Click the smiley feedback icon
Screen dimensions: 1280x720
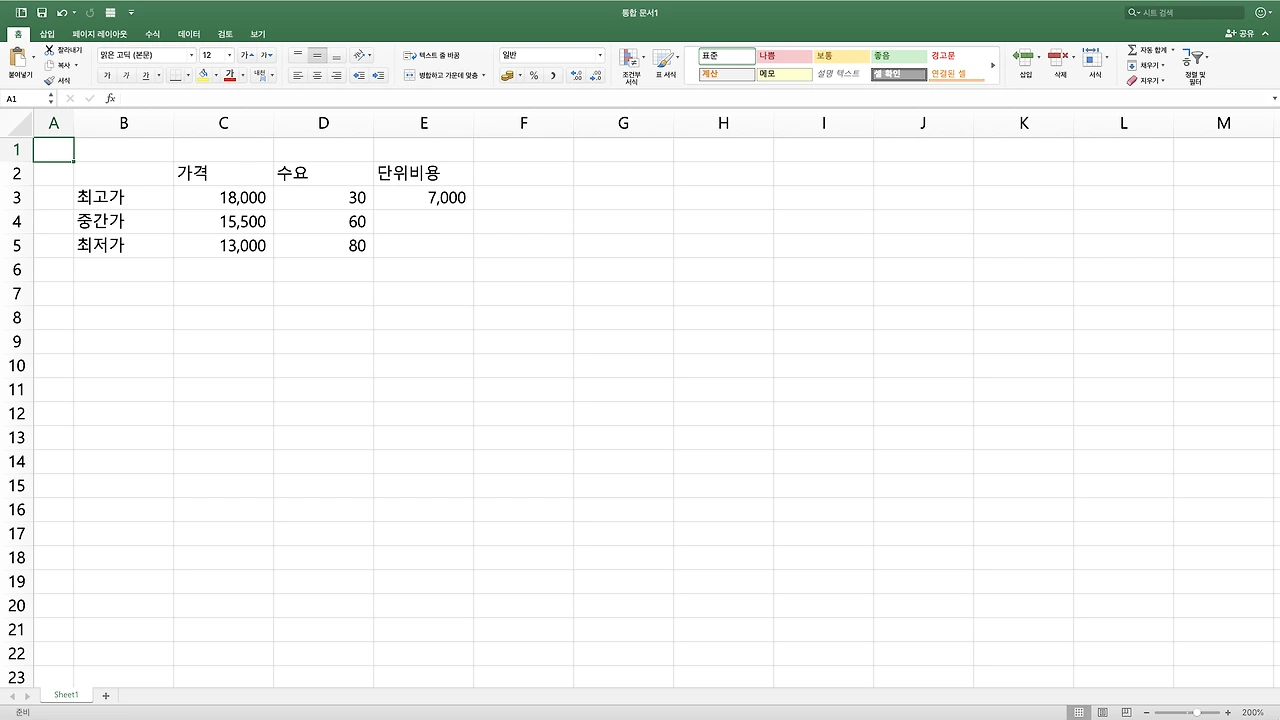click(1259, 13)
